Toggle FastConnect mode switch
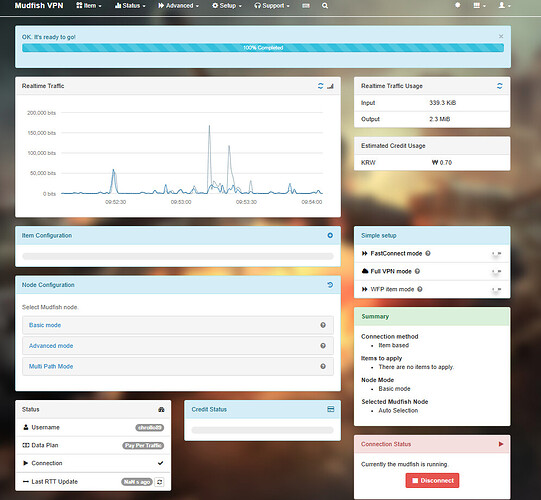This screenshot has width=541, height=500. click(x=496, y=254)
